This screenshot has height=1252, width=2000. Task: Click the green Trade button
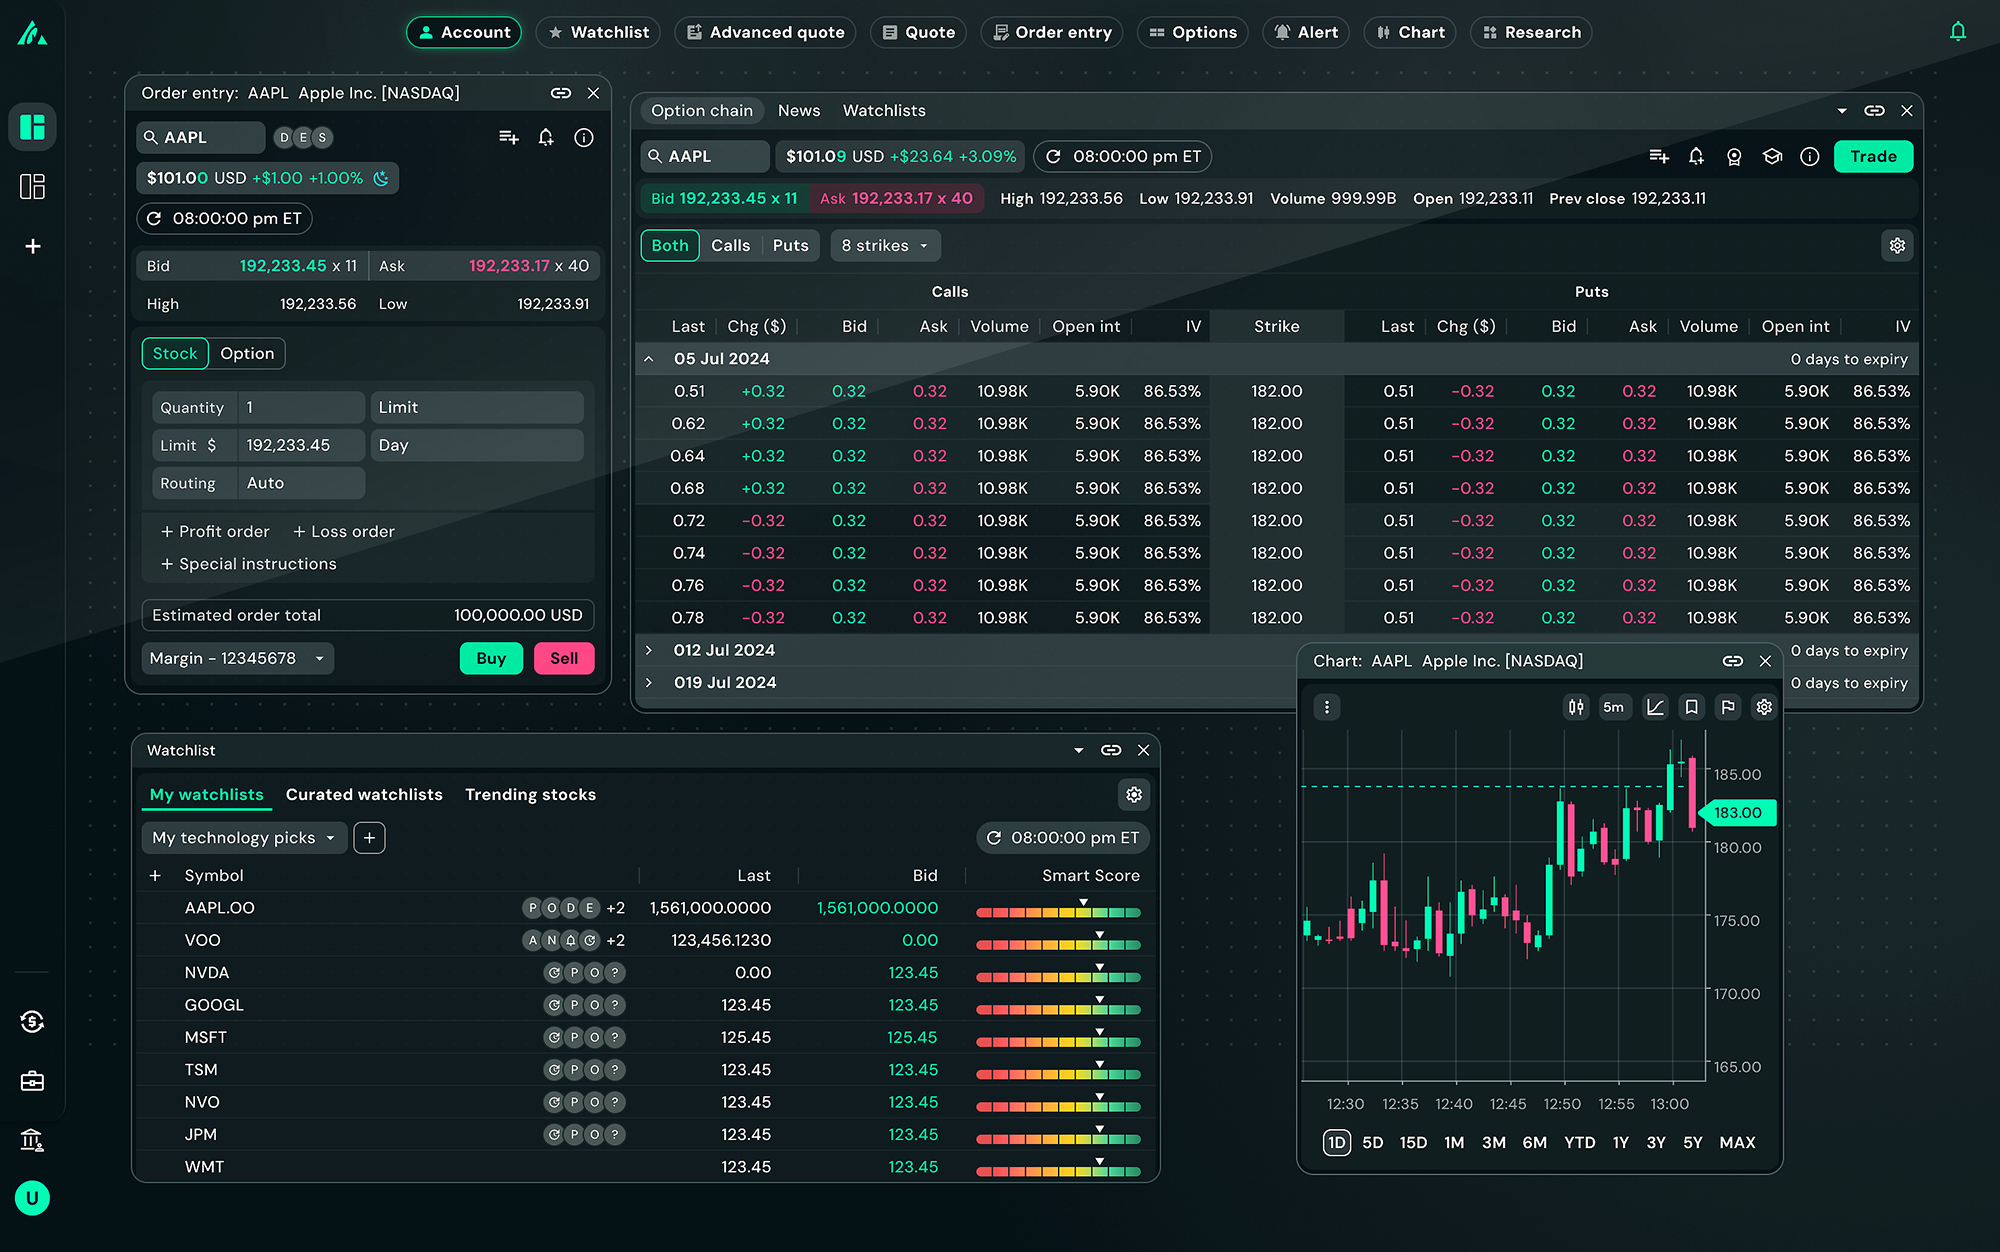(x=1872, y=157)
